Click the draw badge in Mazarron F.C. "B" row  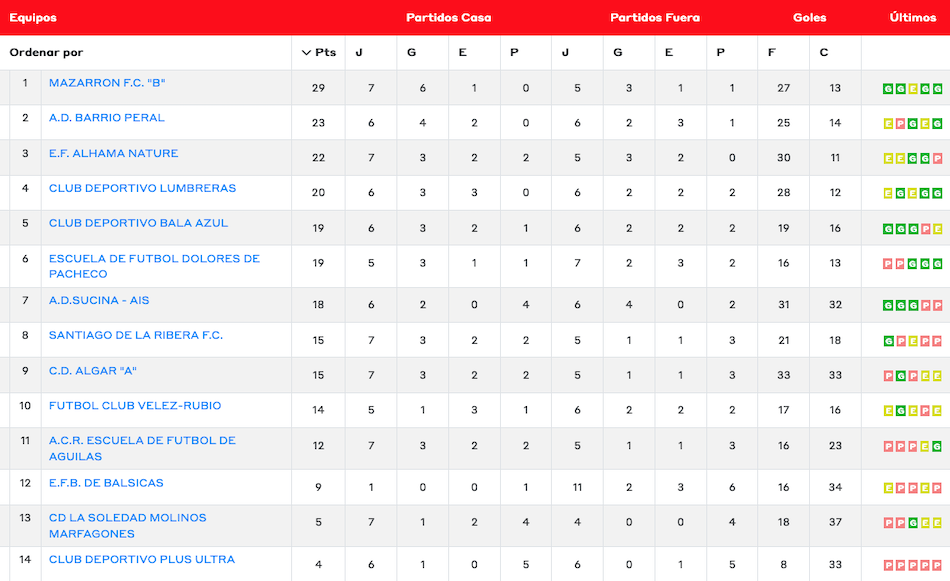click(x=912, y=89)
